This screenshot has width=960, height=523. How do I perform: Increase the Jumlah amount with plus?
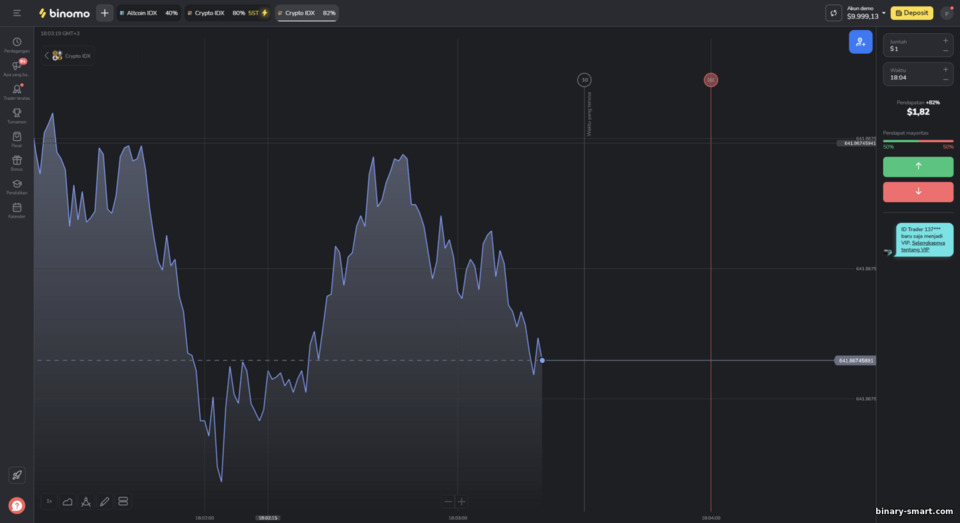click(x=945, y=40)
